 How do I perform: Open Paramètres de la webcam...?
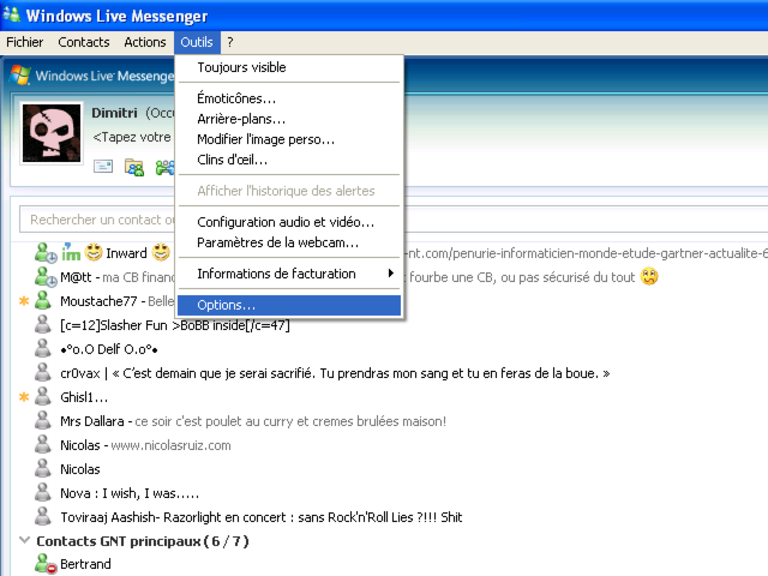click(289, 242)
